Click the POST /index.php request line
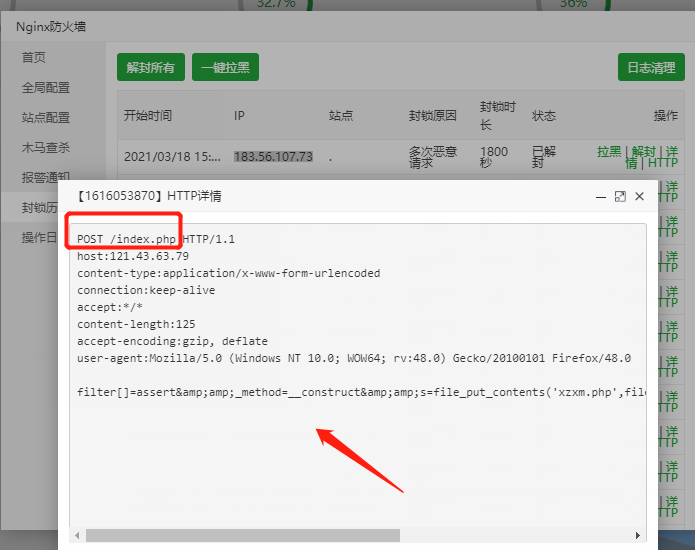 point(156,239)
